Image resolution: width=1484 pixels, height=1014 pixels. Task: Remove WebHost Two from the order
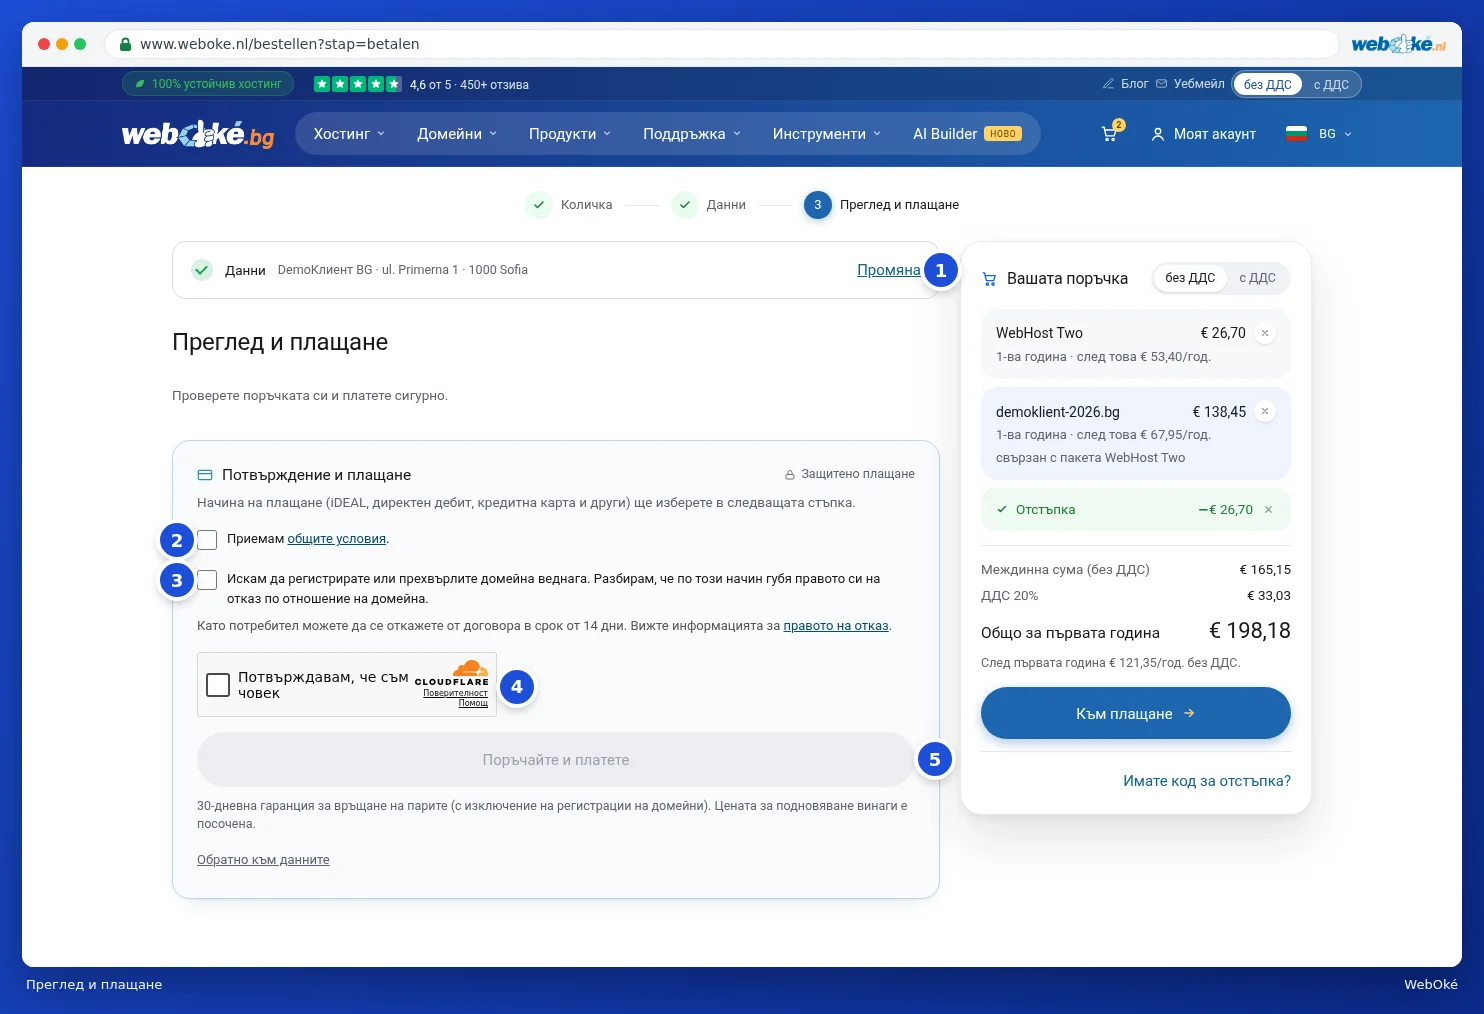(1265, 333)
